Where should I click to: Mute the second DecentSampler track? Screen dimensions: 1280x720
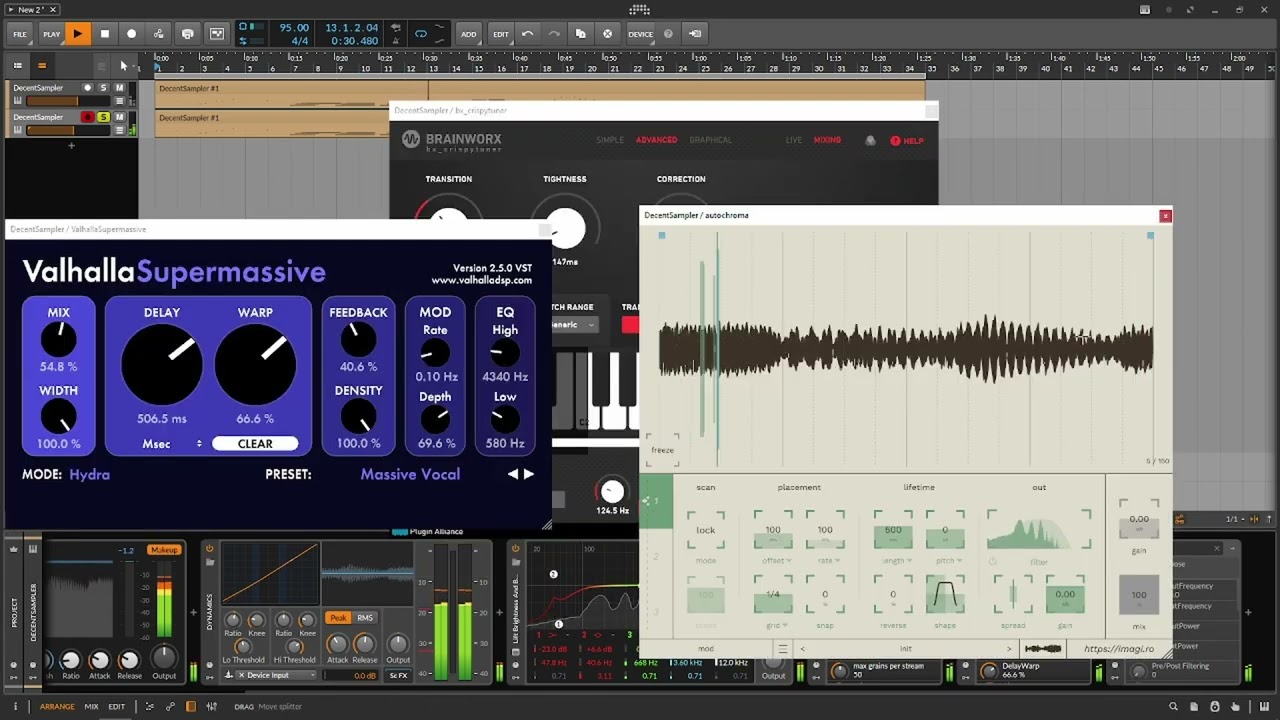119,117
